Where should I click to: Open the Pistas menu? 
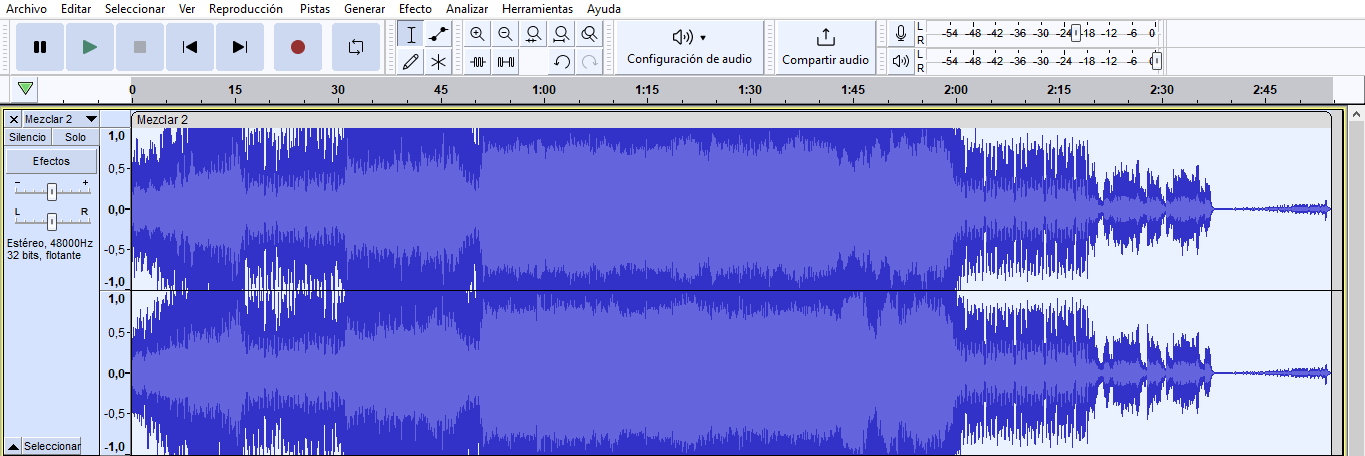[315, 9]
